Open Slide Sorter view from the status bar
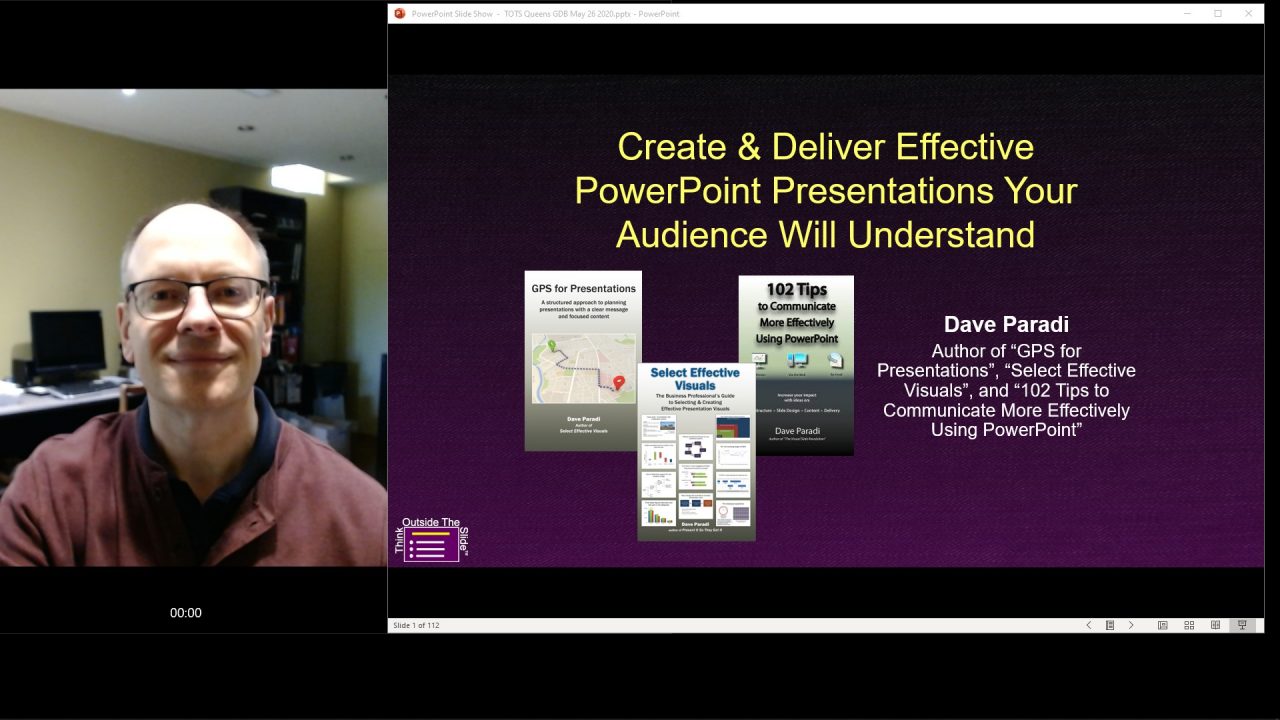 (1189, 625)
